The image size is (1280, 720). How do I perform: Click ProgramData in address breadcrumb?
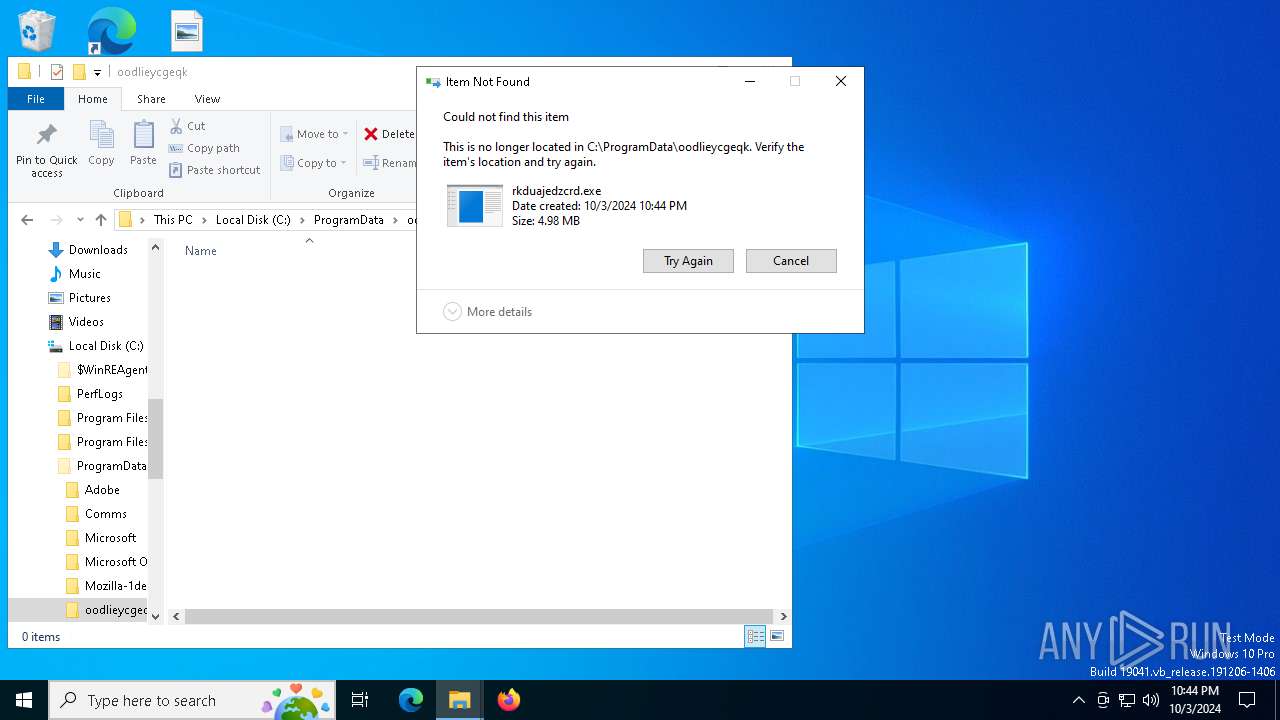(x=349, y=220)
